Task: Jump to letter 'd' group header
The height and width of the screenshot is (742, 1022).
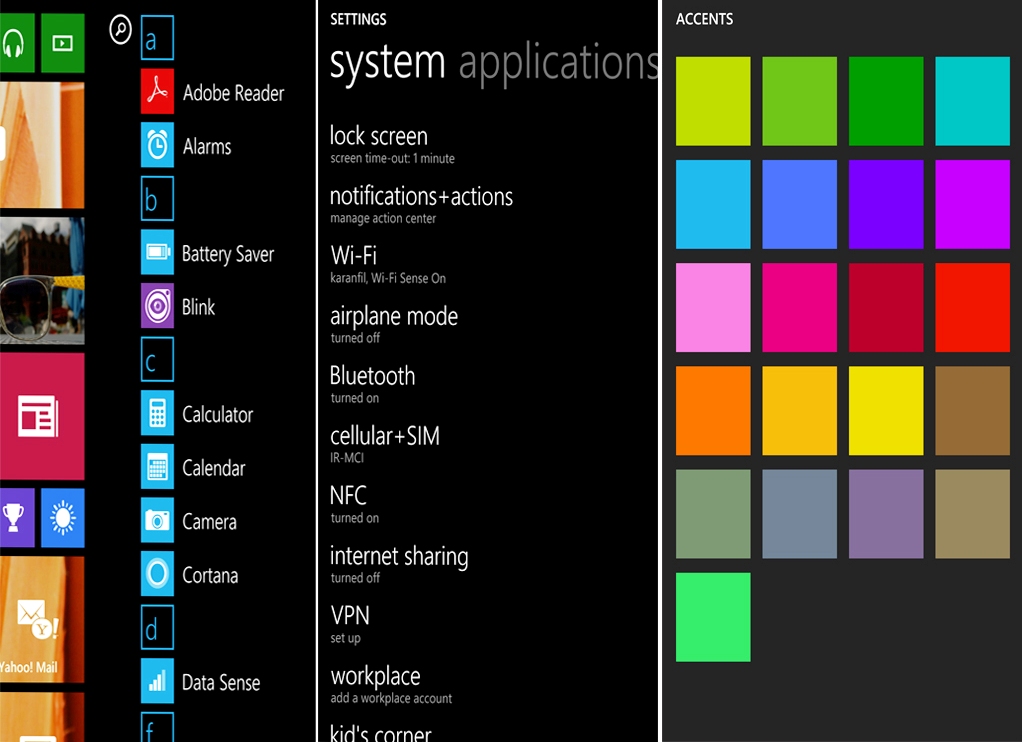Action: pos(157,627)
